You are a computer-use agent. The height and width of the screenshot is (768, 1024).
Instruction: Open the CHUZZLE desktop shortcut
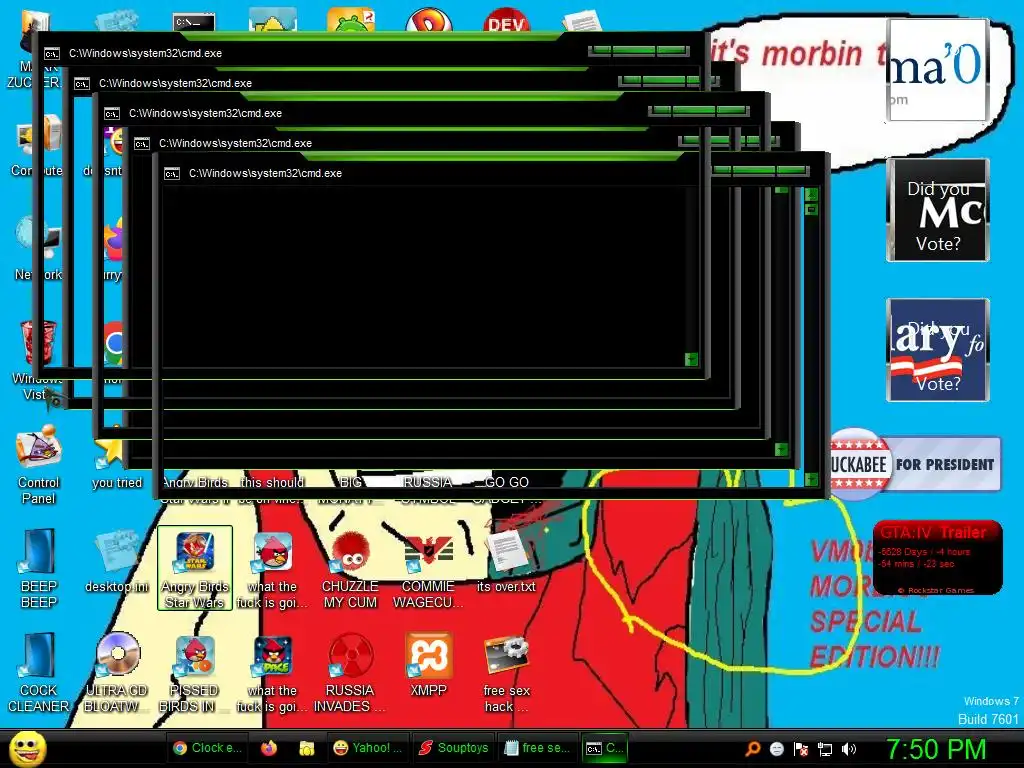pos(351,568)
